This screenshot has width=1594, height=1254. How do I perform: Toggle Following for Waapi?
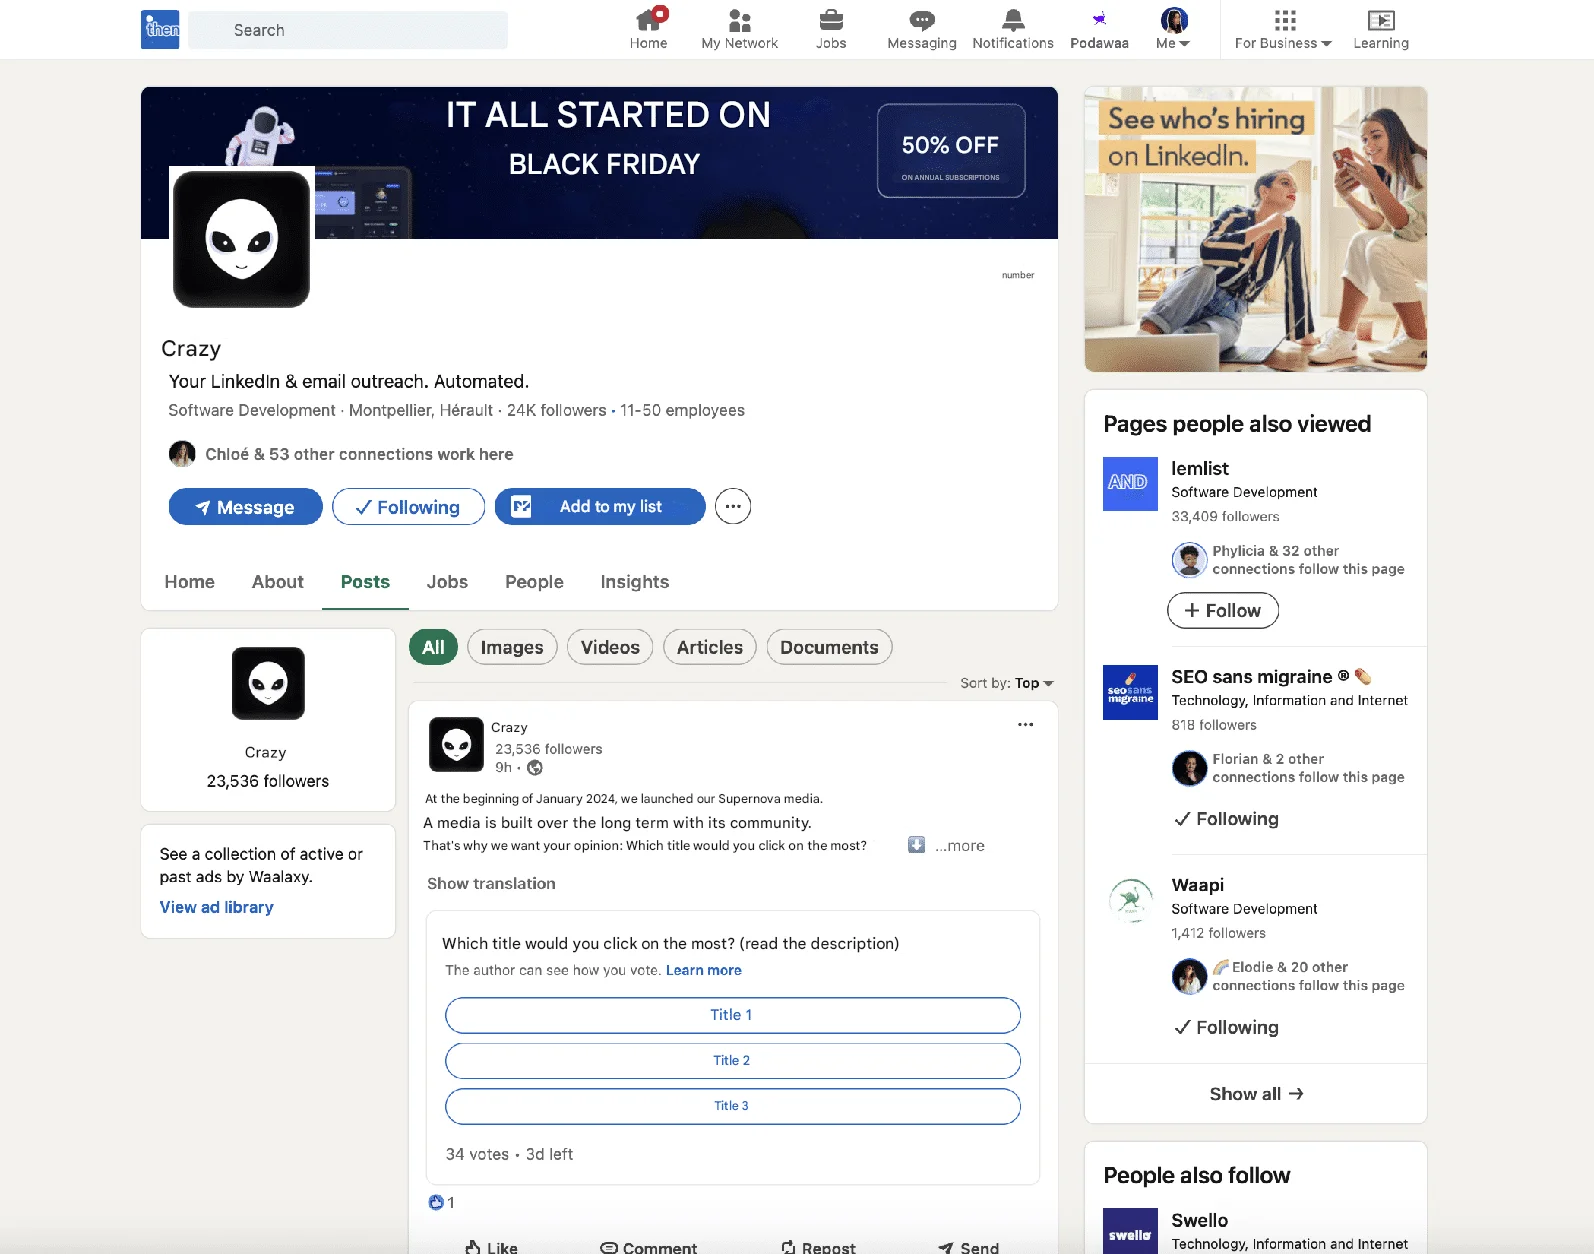click(x=1226, y=1027)
